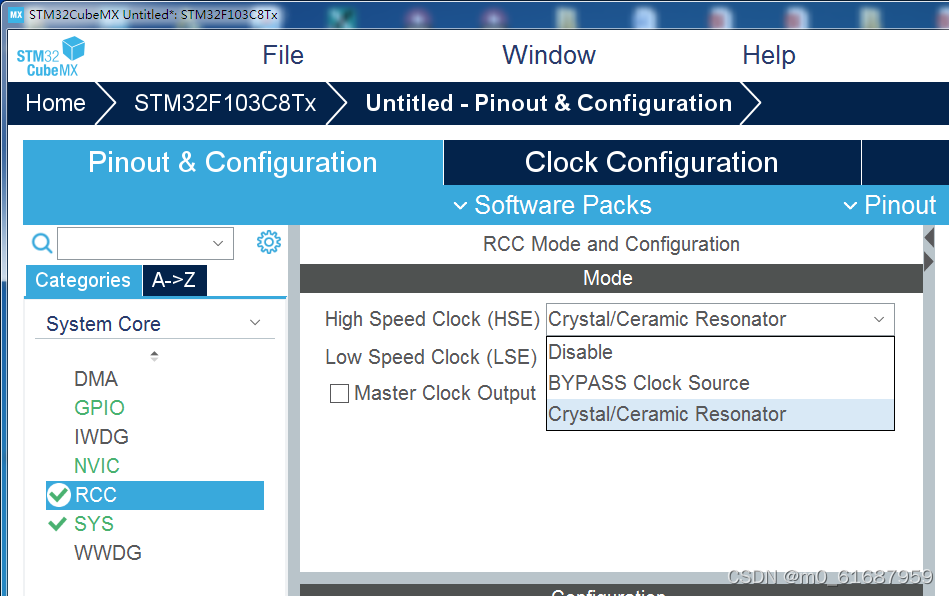
Task: Click the check icon on the RCC entry
Action: click(x=58, y=494)
